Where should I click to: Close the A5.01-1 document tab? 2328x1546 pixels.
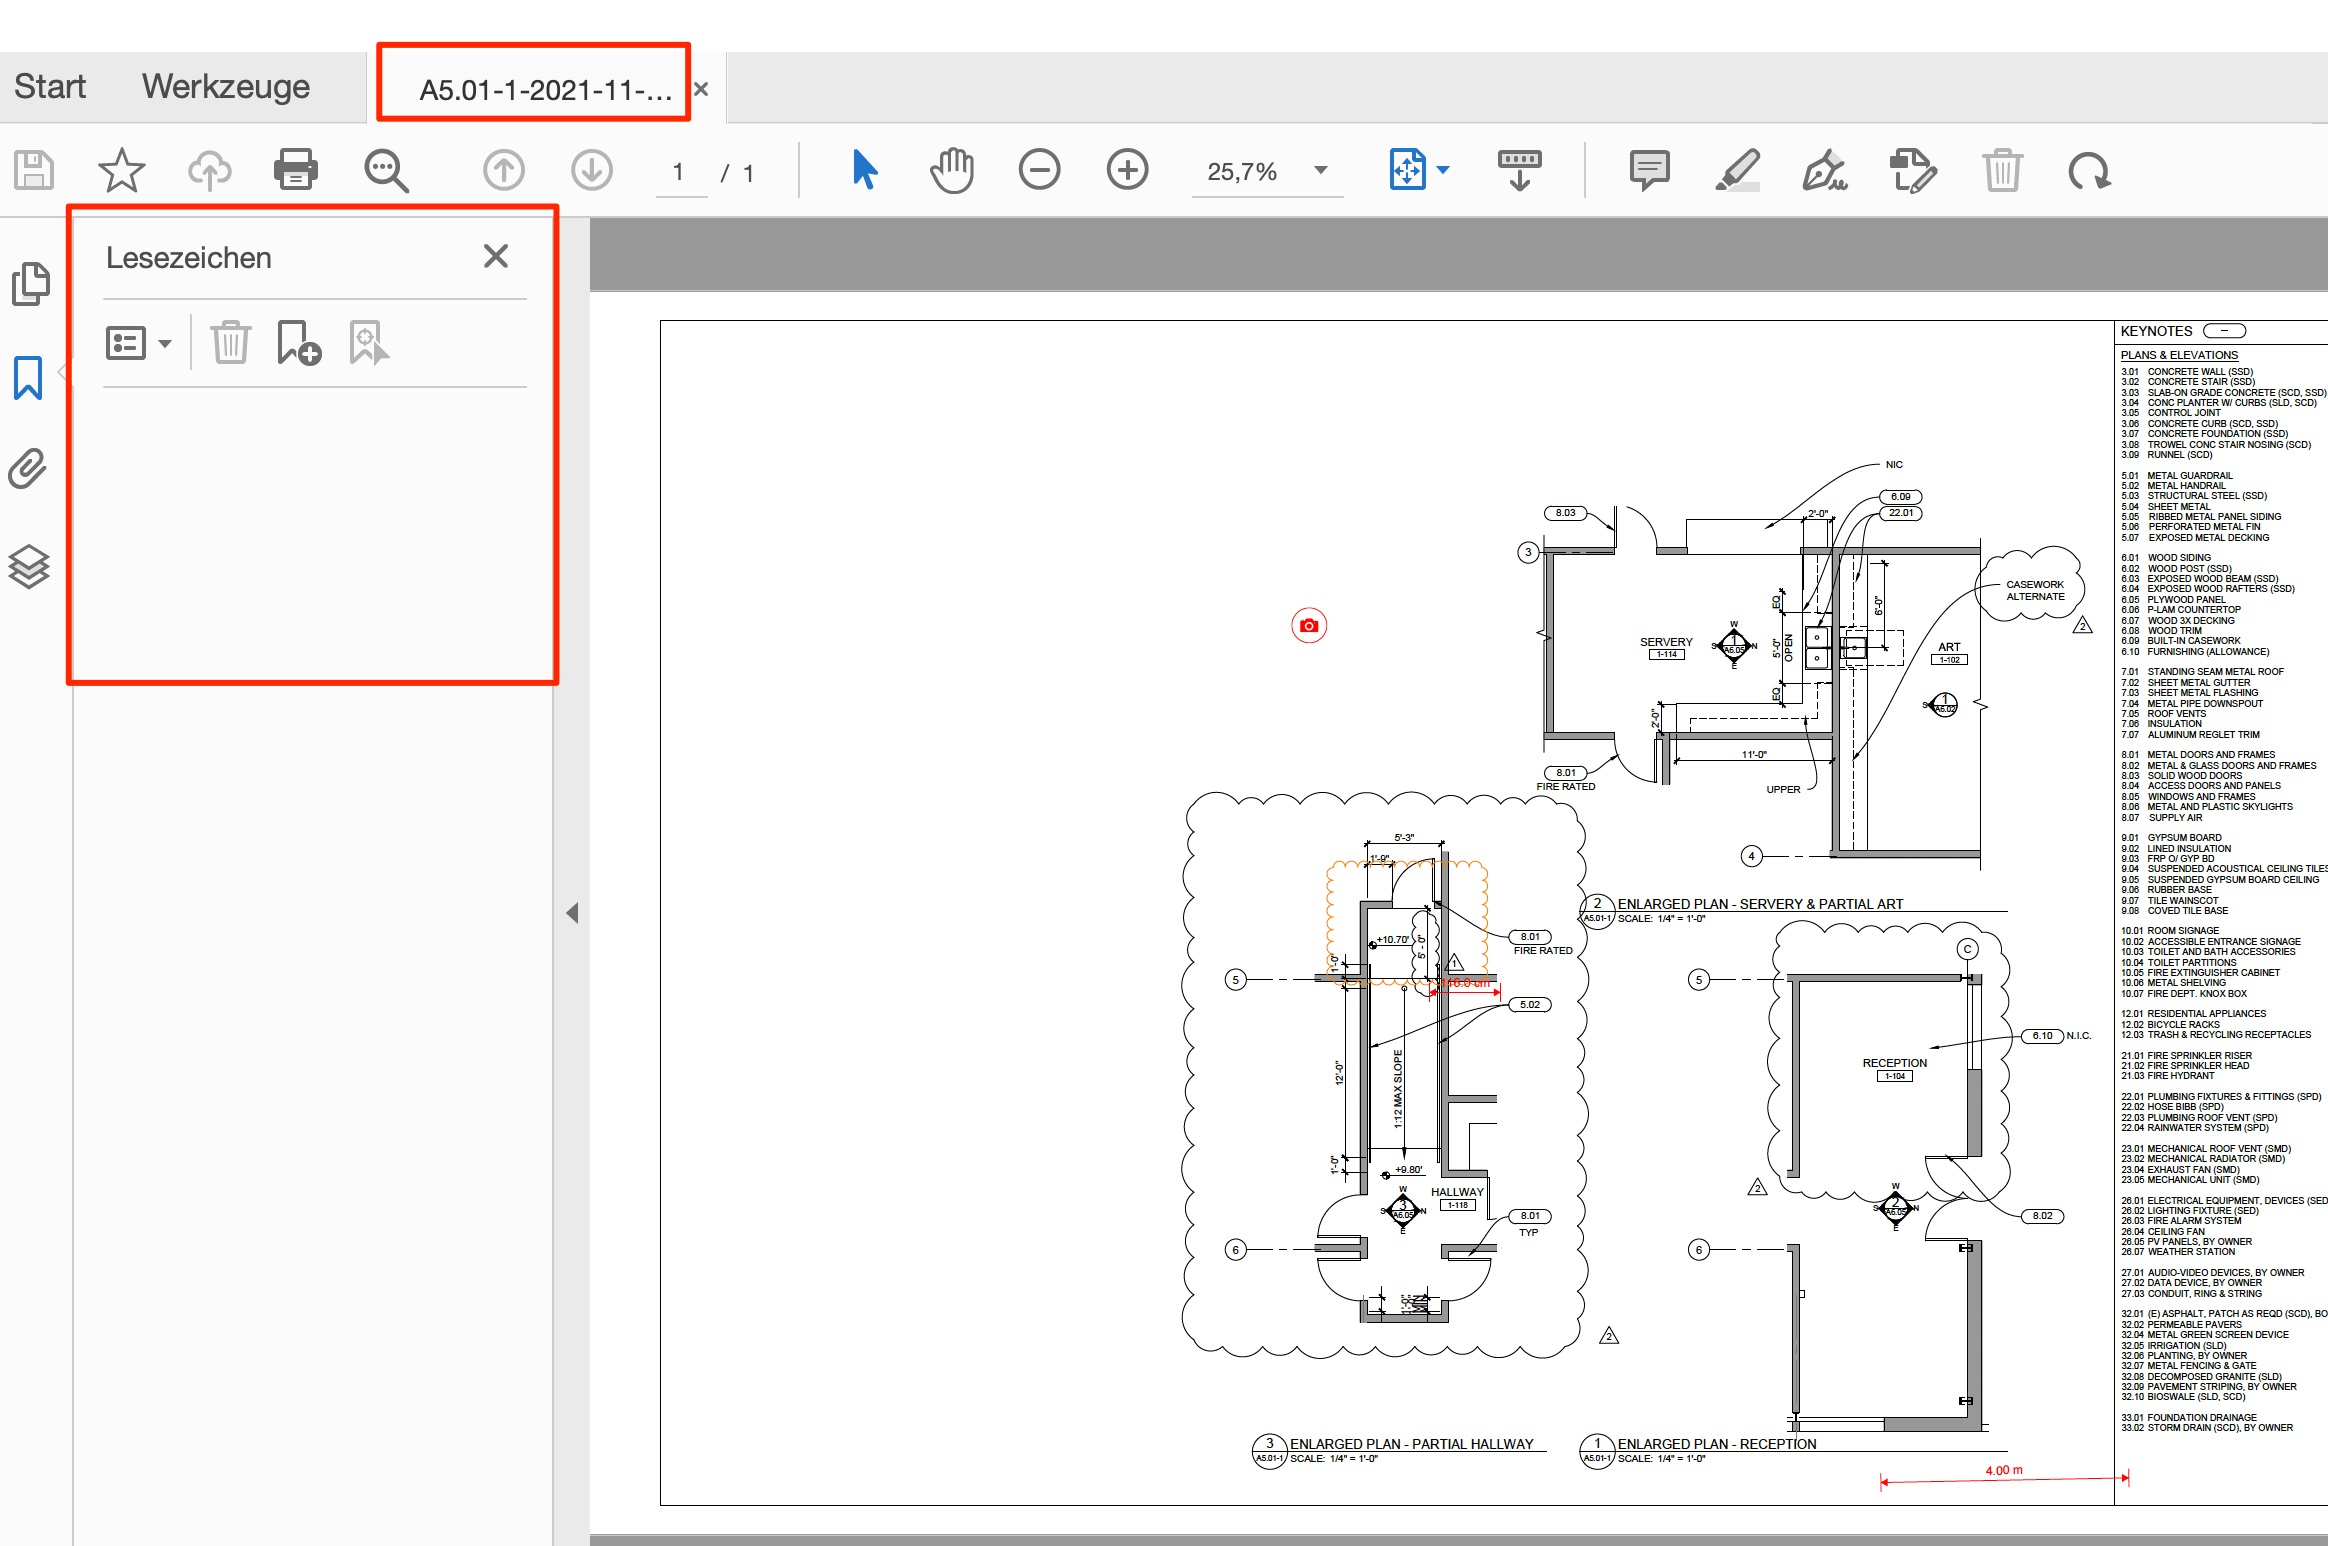coord(701,89)
